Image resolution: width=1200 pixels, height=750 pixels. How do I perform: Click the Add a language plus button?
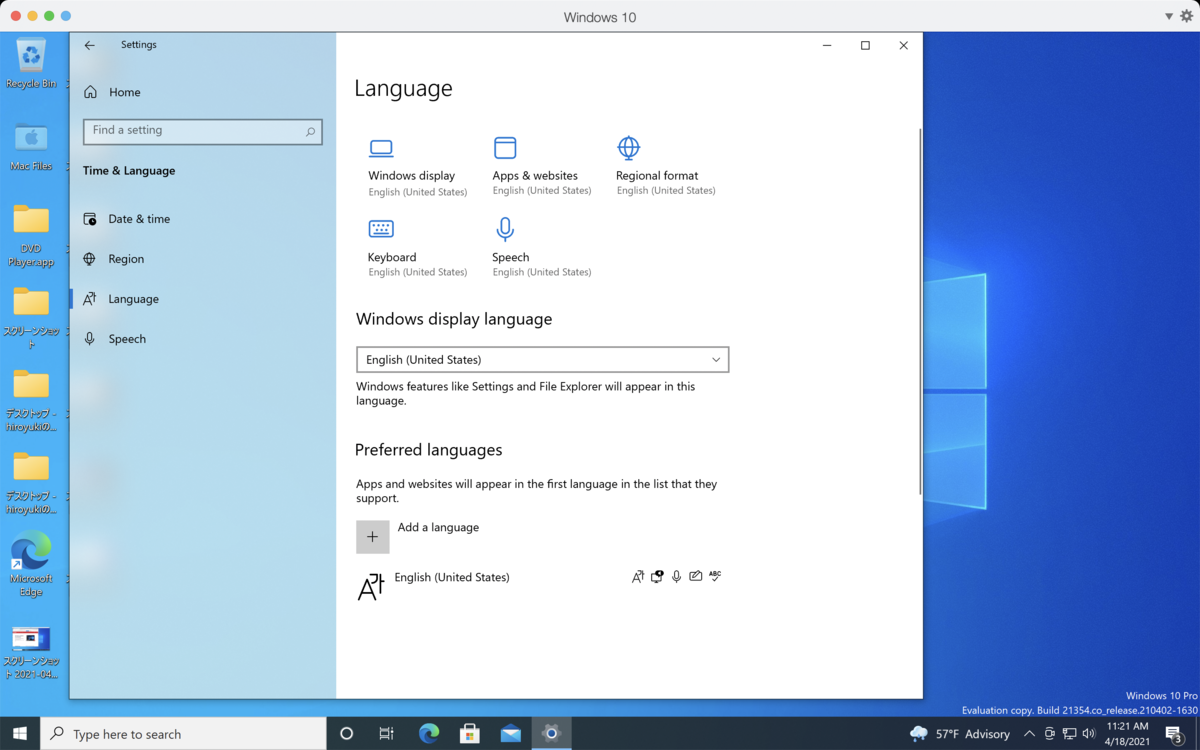click(373, 537)
